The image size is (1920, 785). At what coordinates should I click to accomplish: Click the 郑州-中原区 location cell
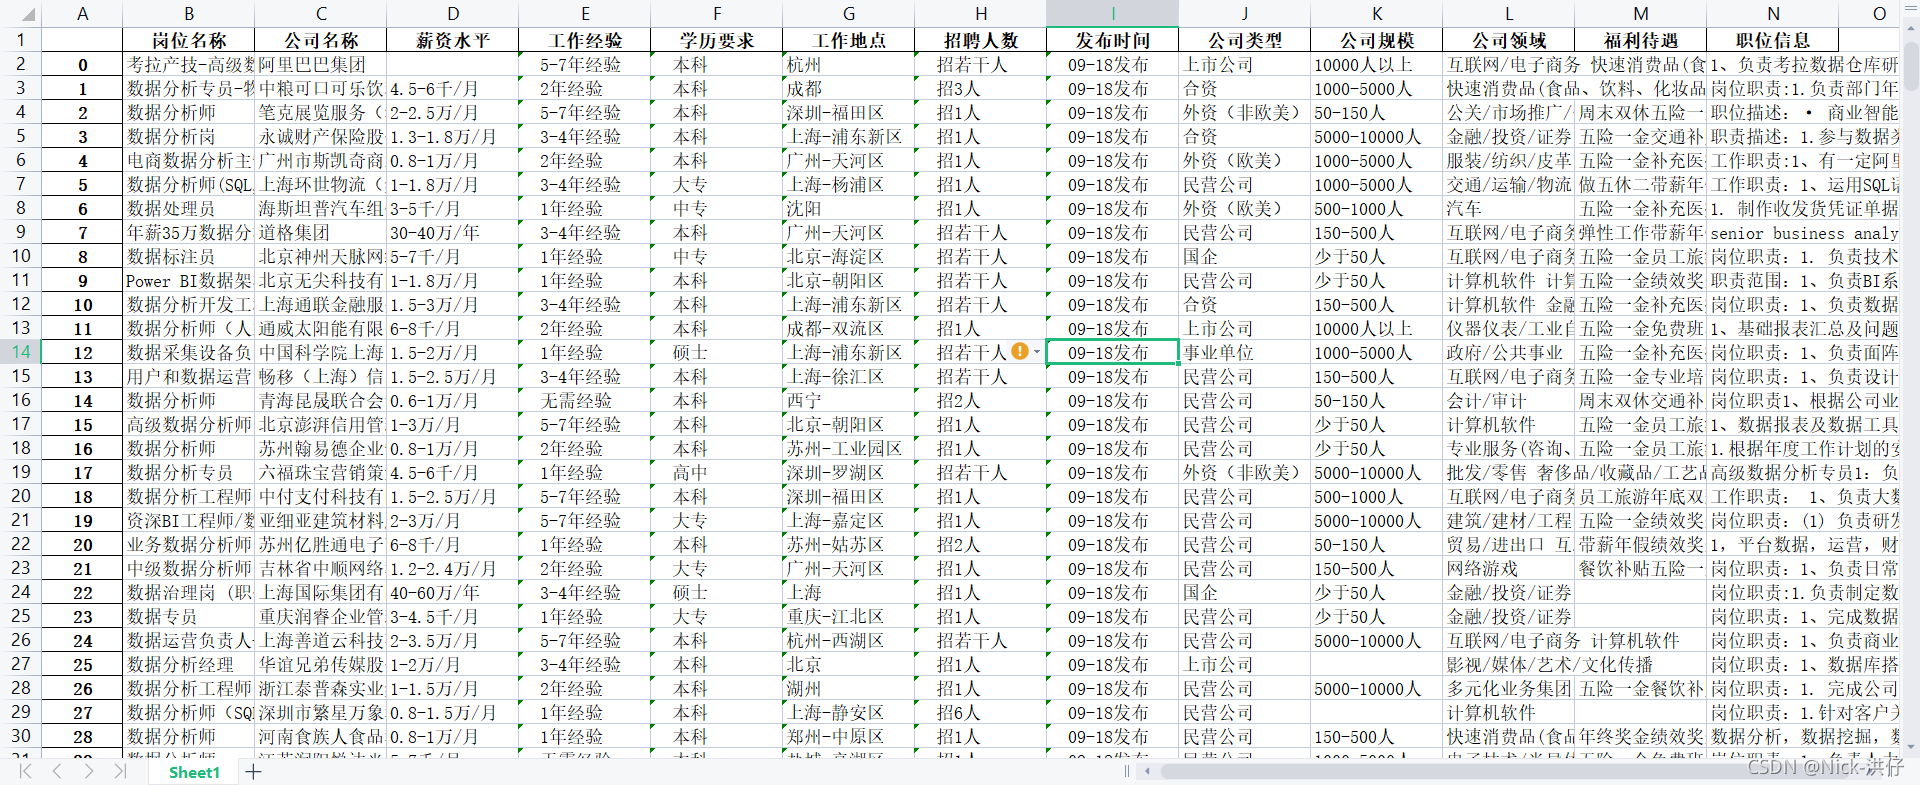point(849,736)
